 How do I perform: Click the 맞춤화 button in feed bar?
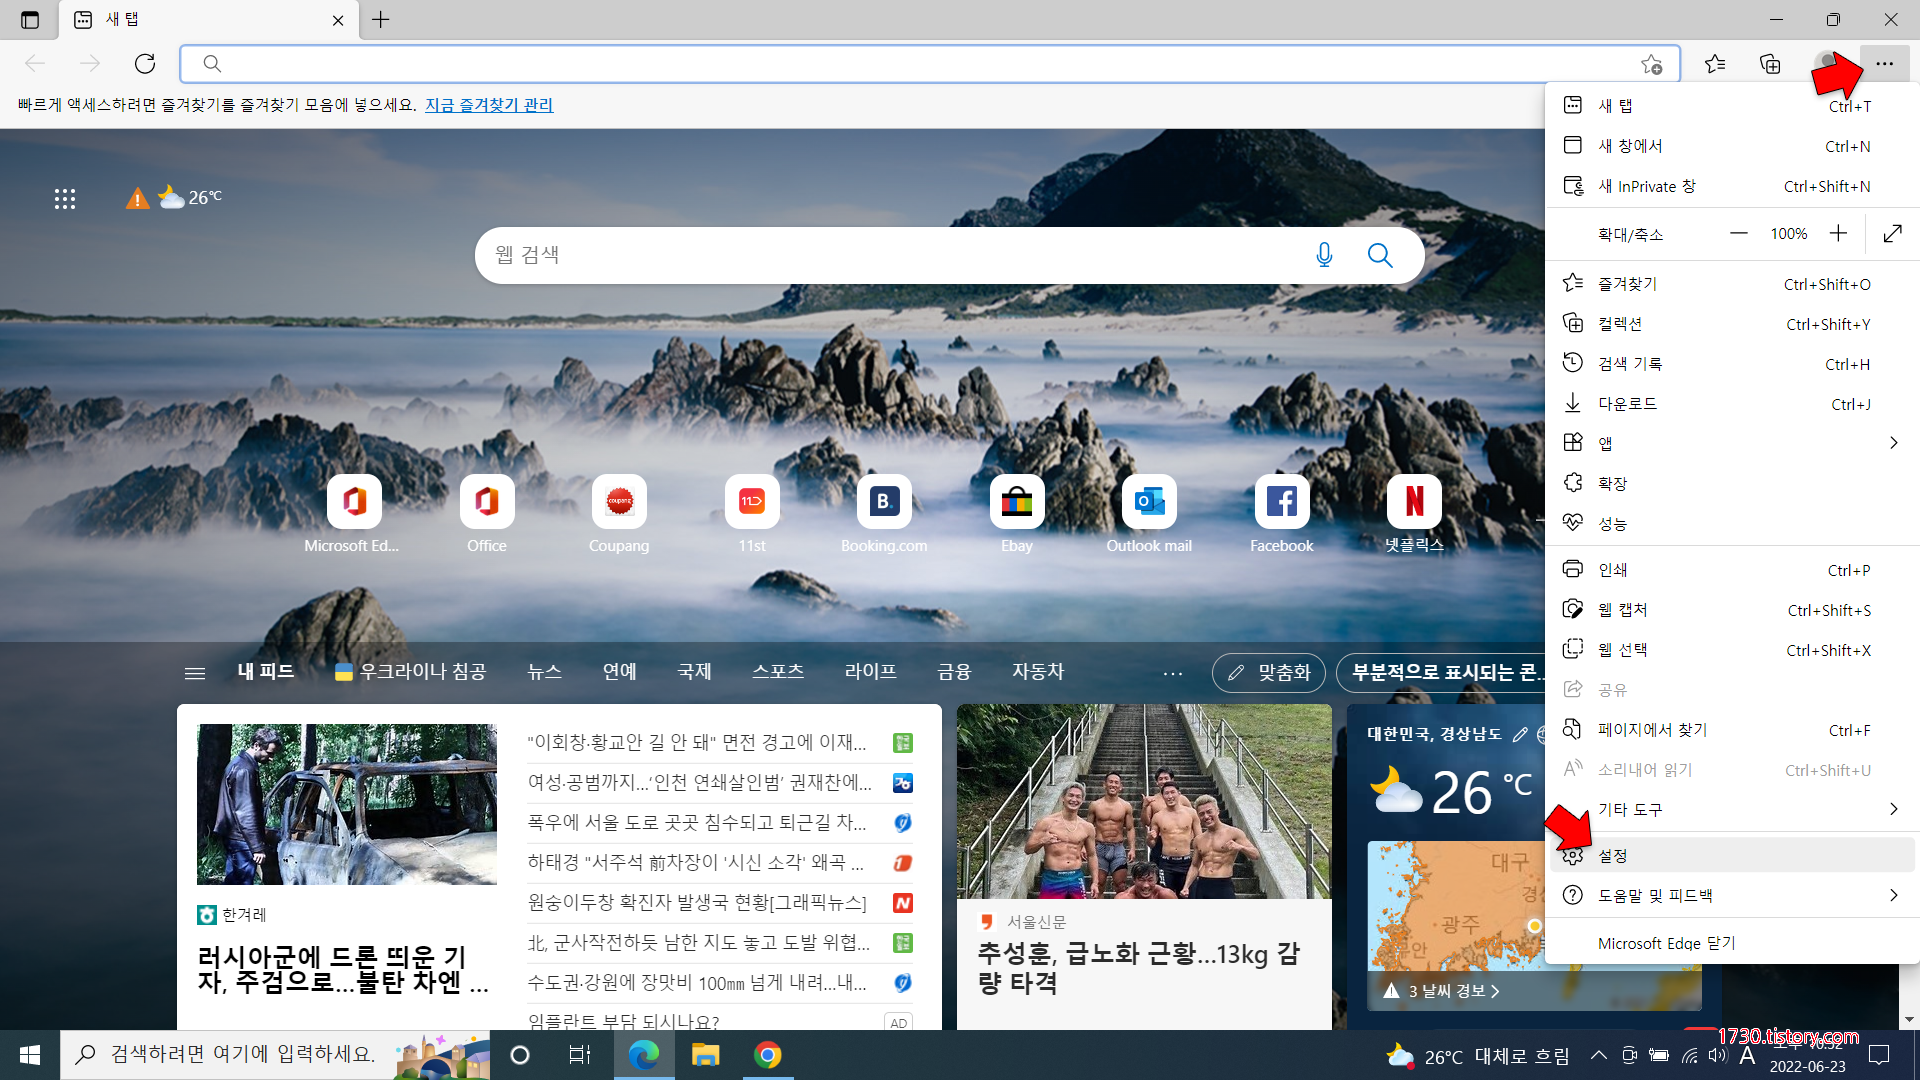tap(1268, 673)
